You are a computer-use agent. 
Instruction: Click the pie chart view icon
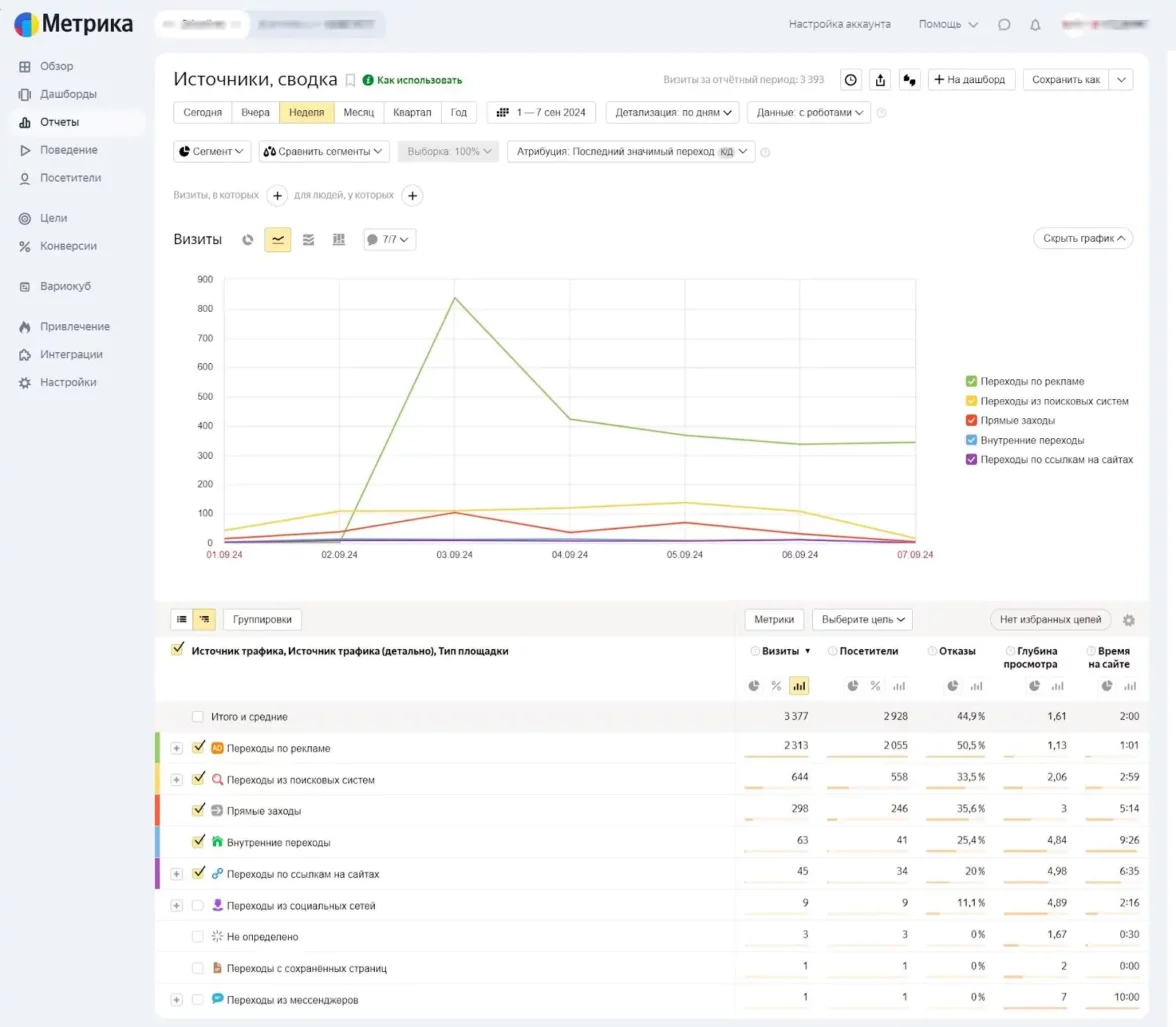[248, 240]
